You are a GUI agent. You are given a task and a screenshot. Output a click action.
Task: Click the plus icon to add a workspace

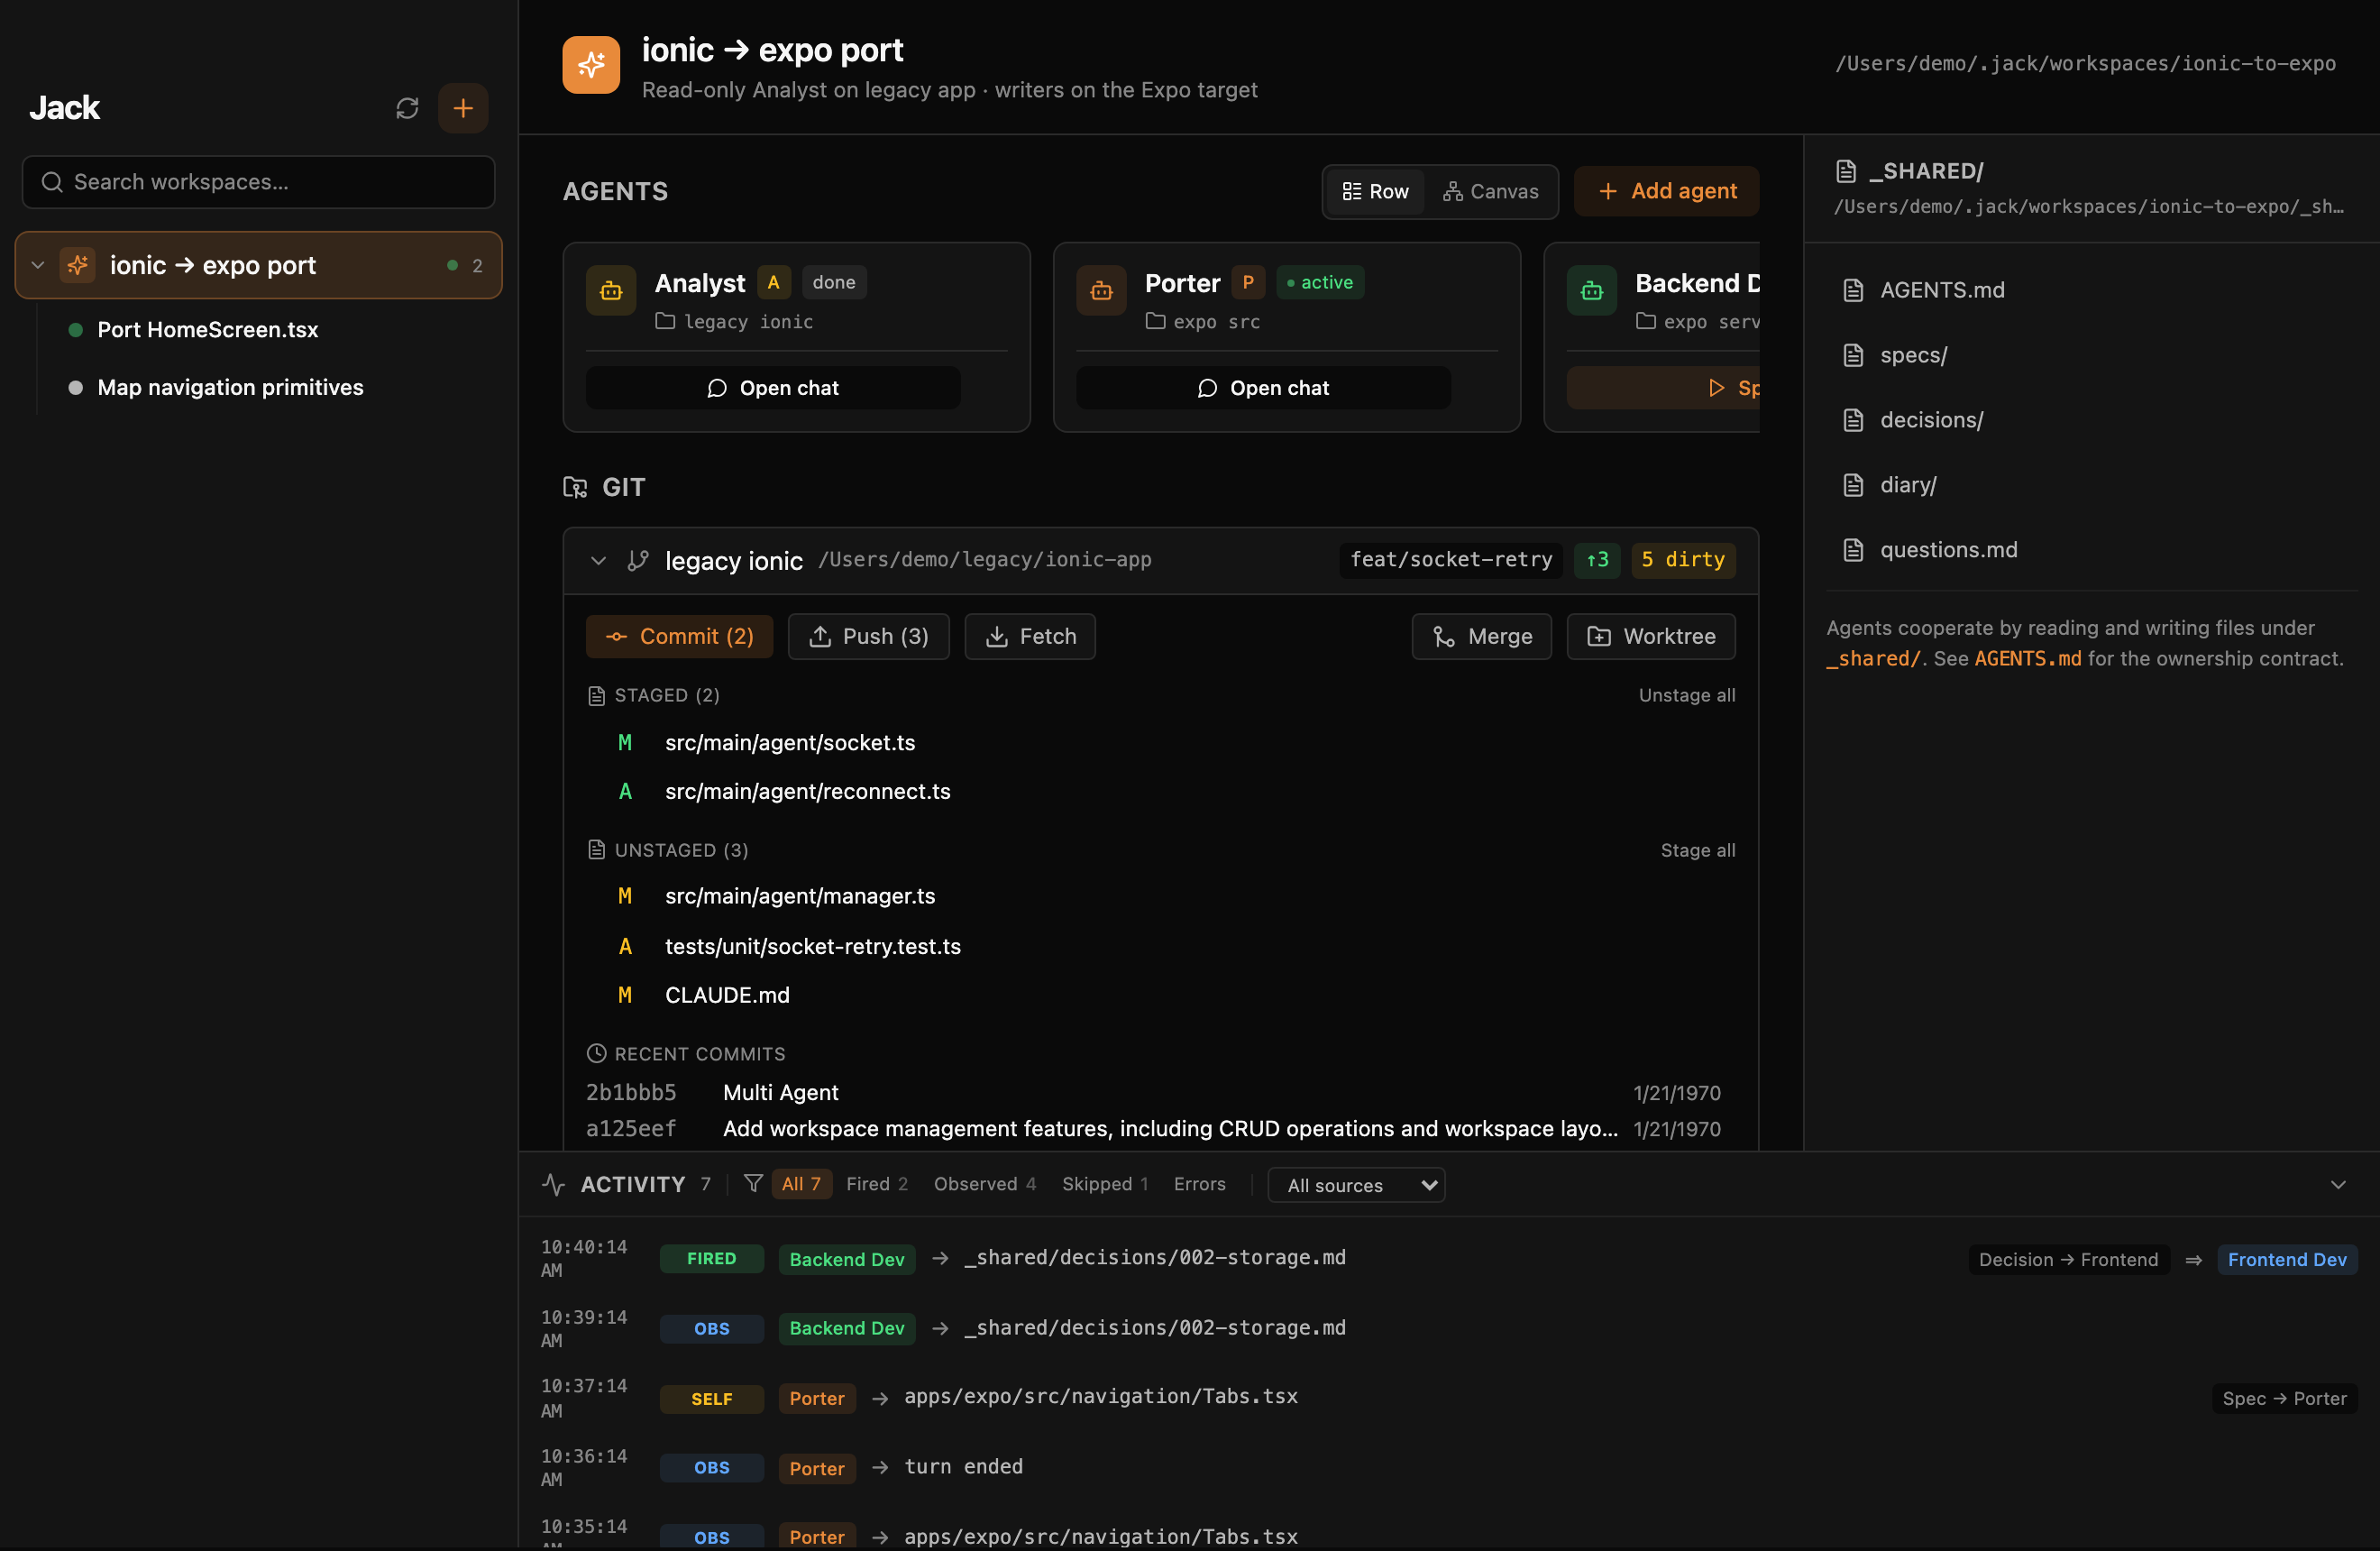pos(463,107)
